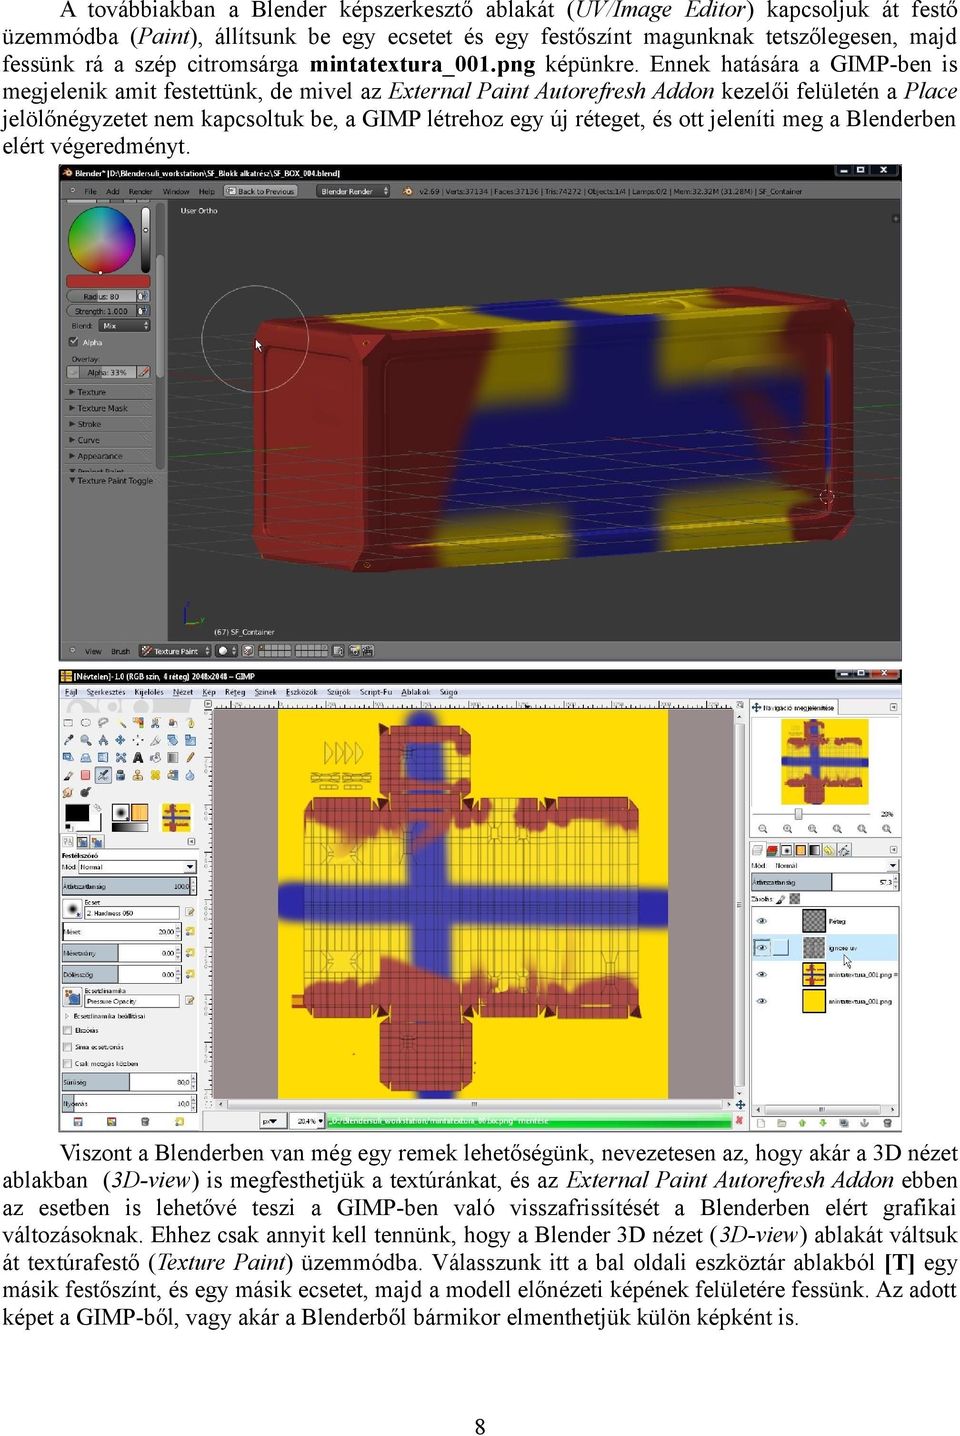
Task: Select GIMP Airbrush tool
Action: (x=103, y=775)
